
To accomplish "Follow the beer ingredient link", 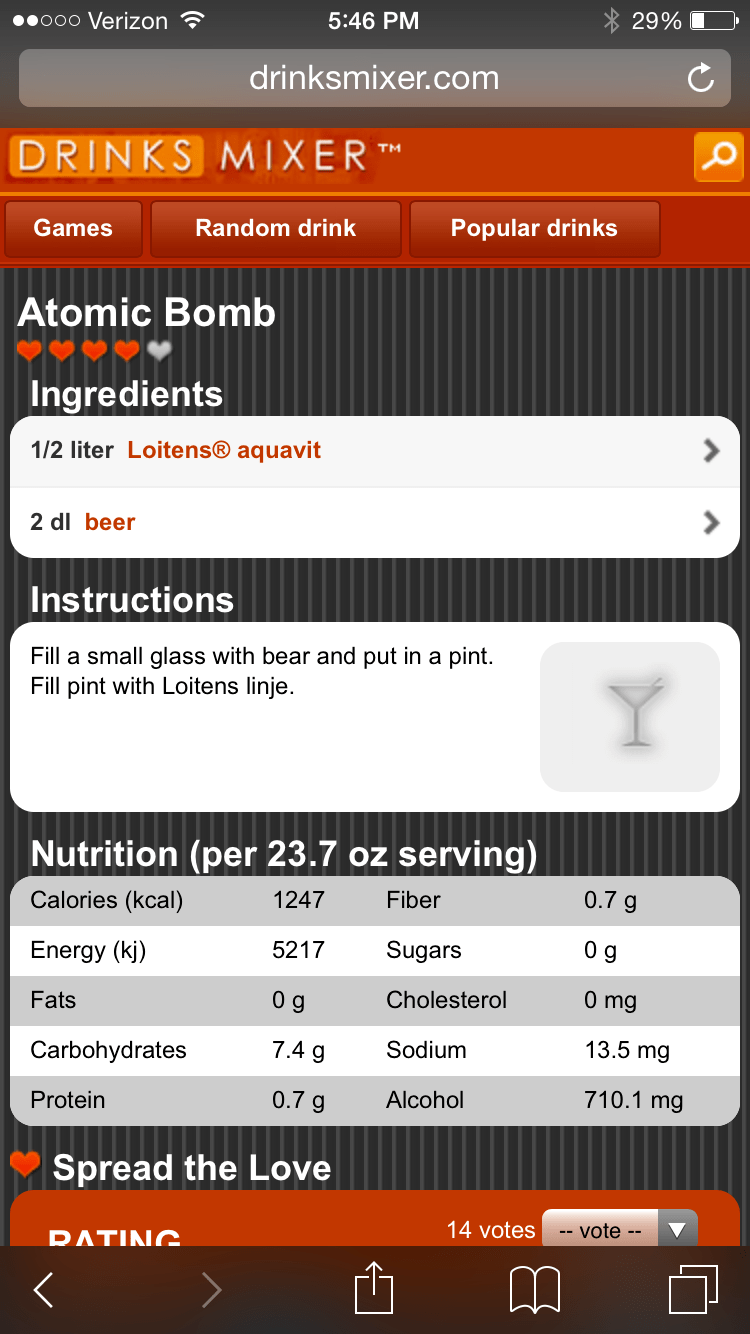I will click(110, 522).
